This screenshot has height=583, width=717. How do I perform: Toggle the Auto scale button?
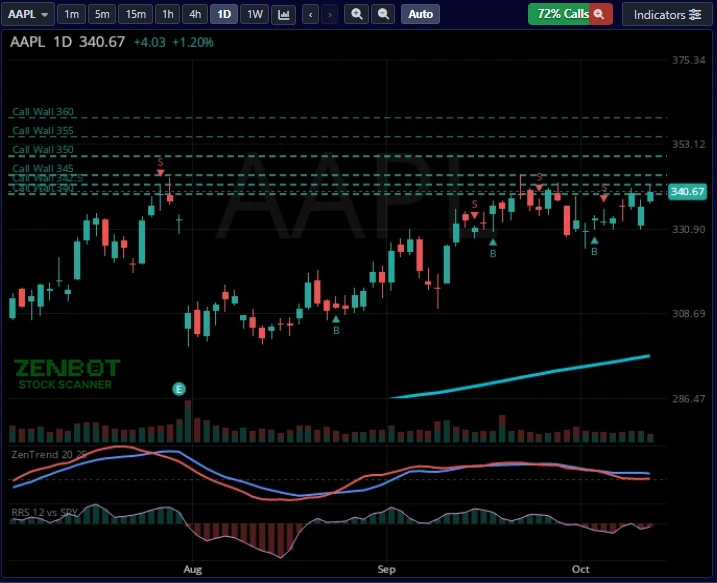[421, 14]
